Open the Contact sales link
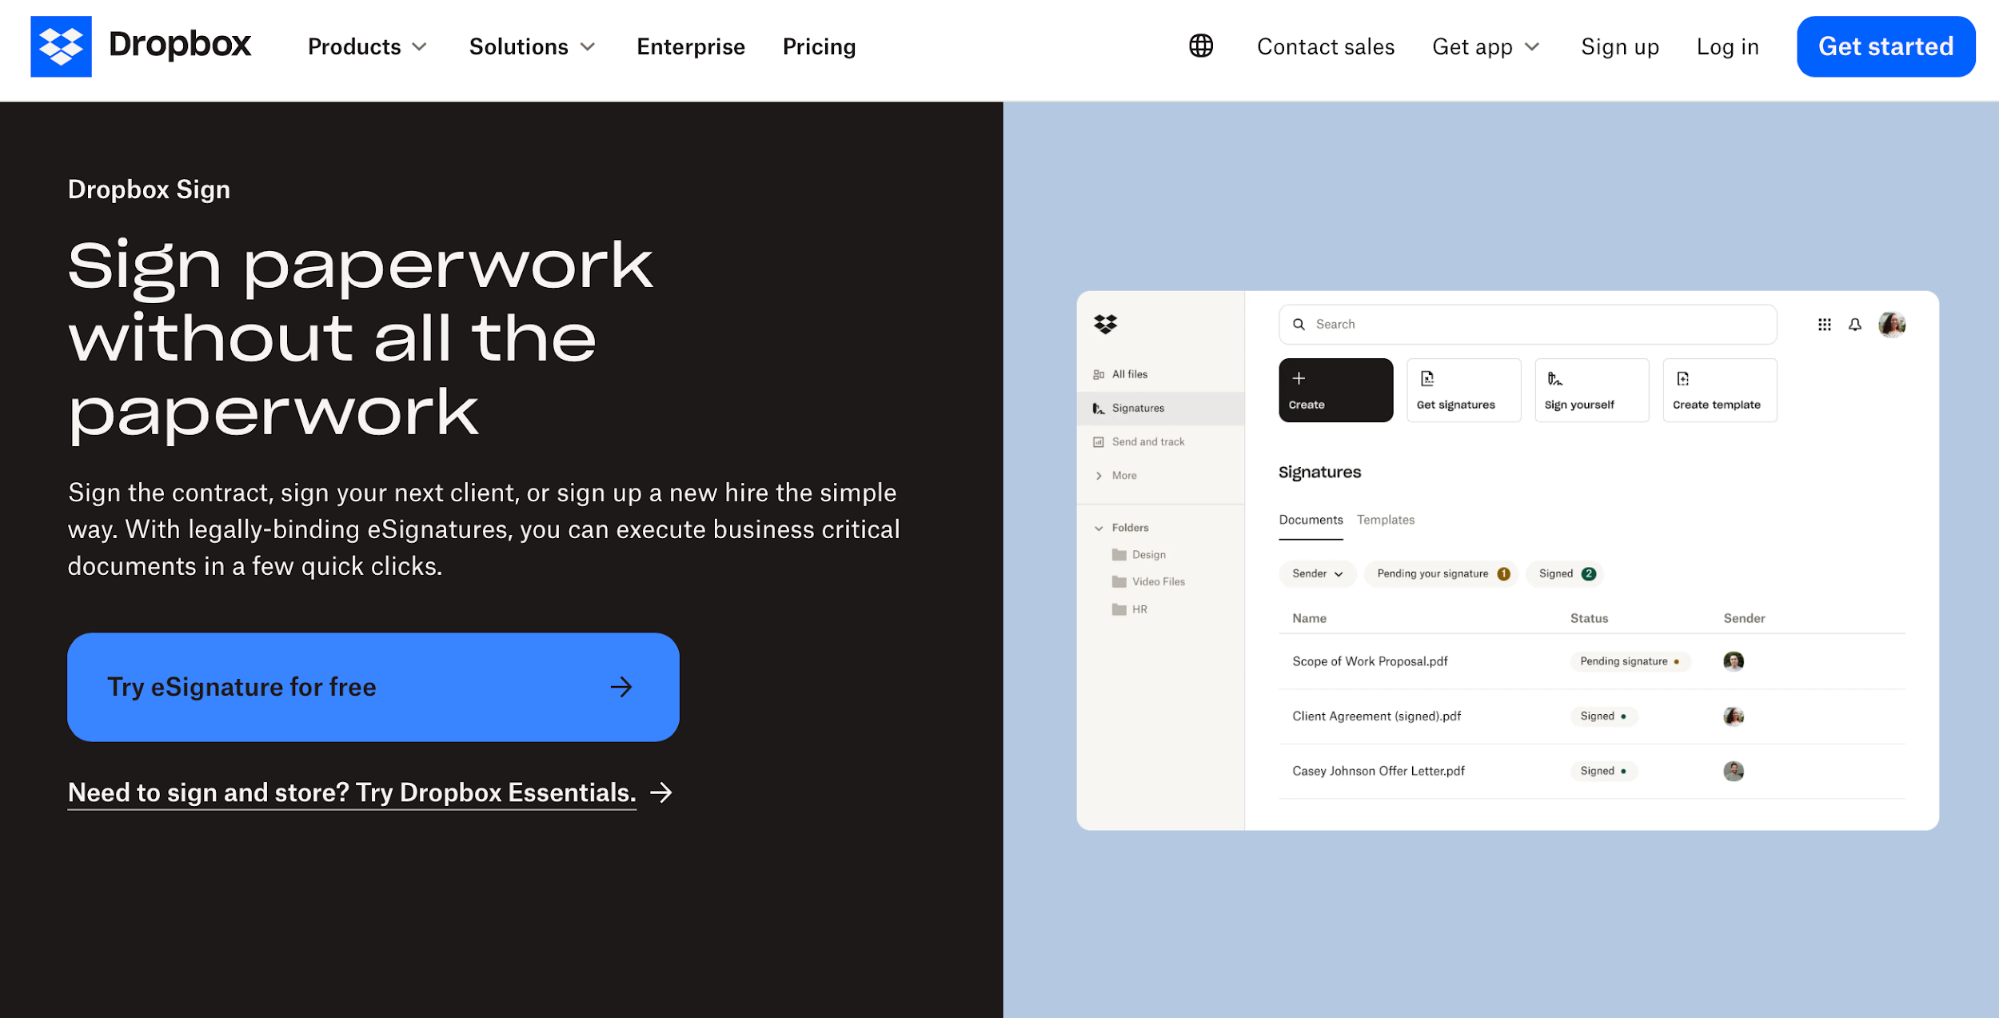The height and width of the screenshot is (1018, 1999). click(1326, 47)
